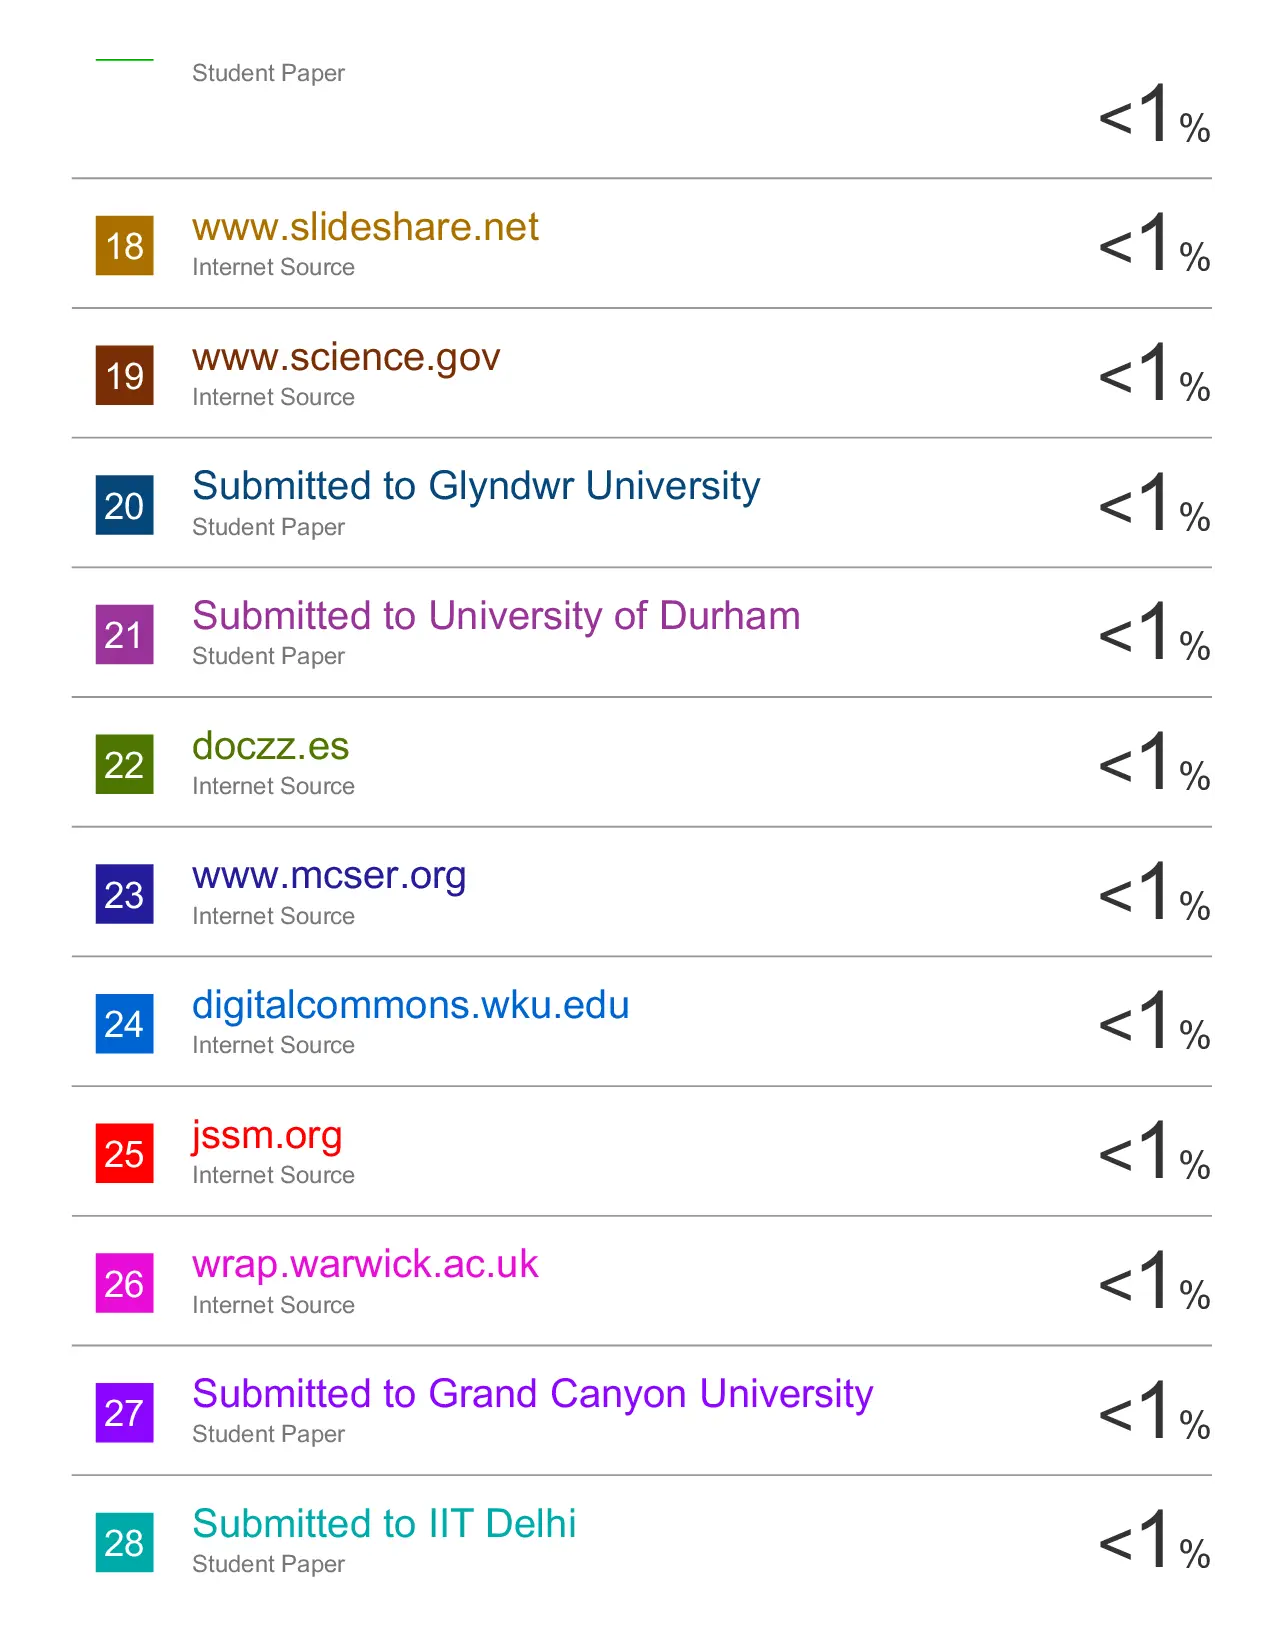Click the purple number 21 badge

(x=124, y=634)
